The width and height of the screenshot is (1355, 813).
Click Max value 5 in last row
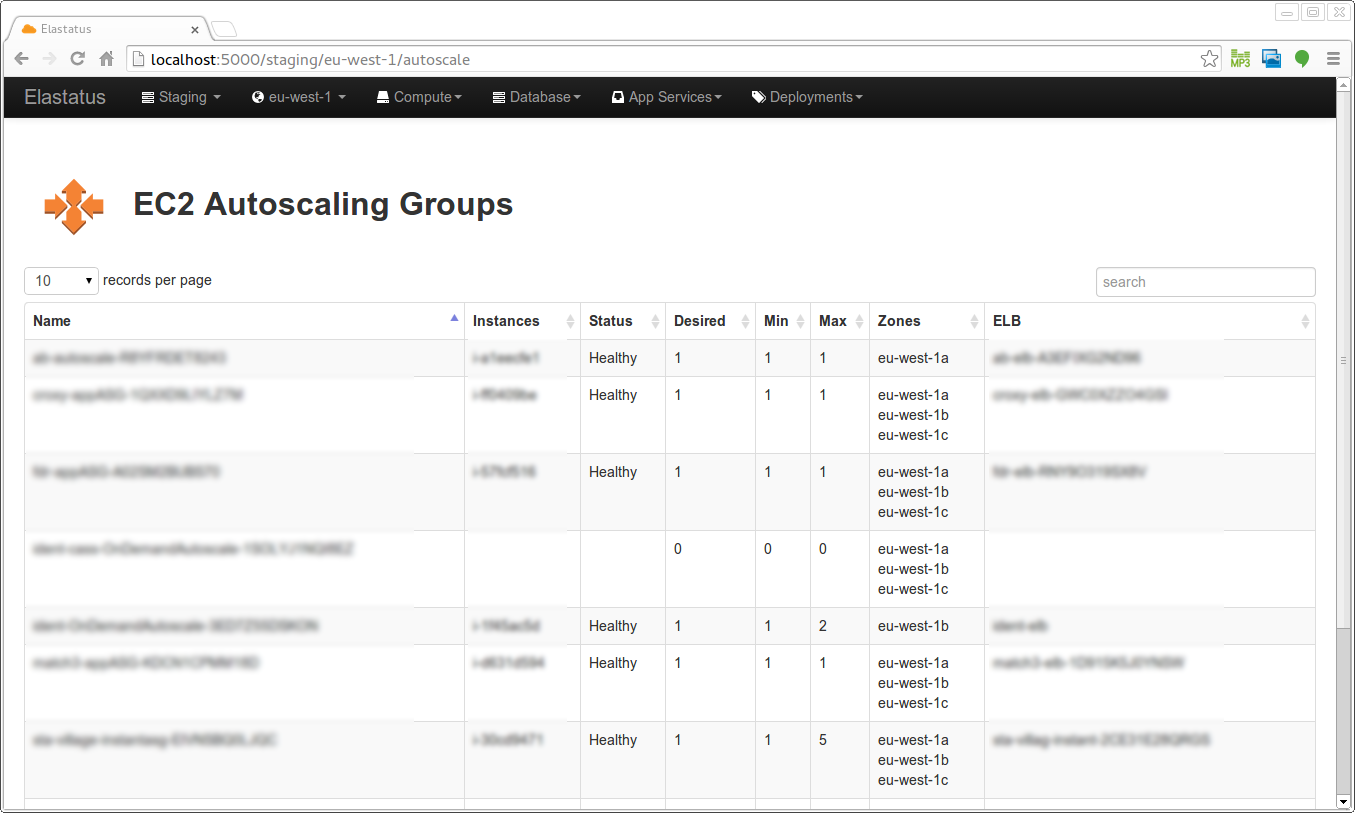coord(823,740)
